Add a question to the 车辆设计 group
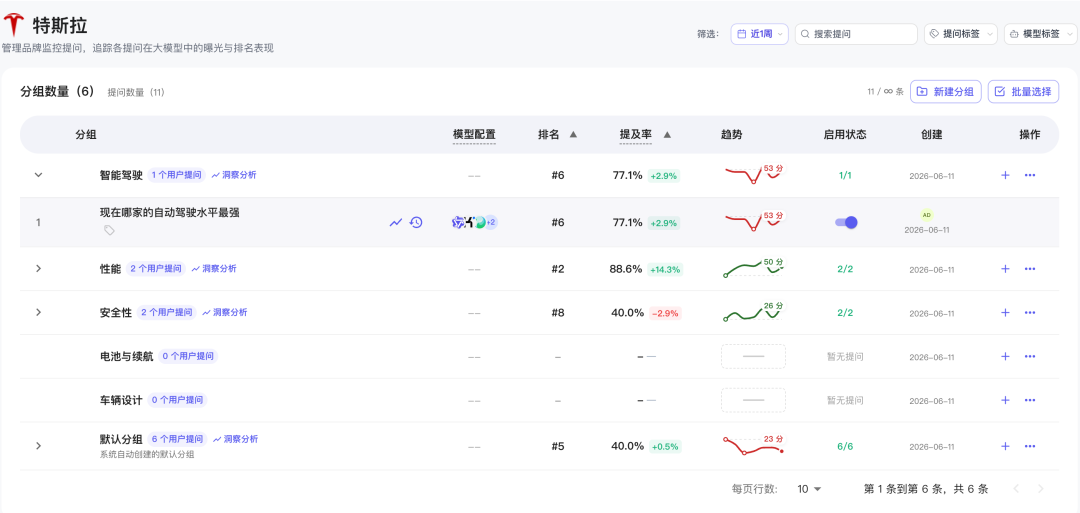The height and width of the screenshot is (513, 1080). click(x=1005, y=400)
